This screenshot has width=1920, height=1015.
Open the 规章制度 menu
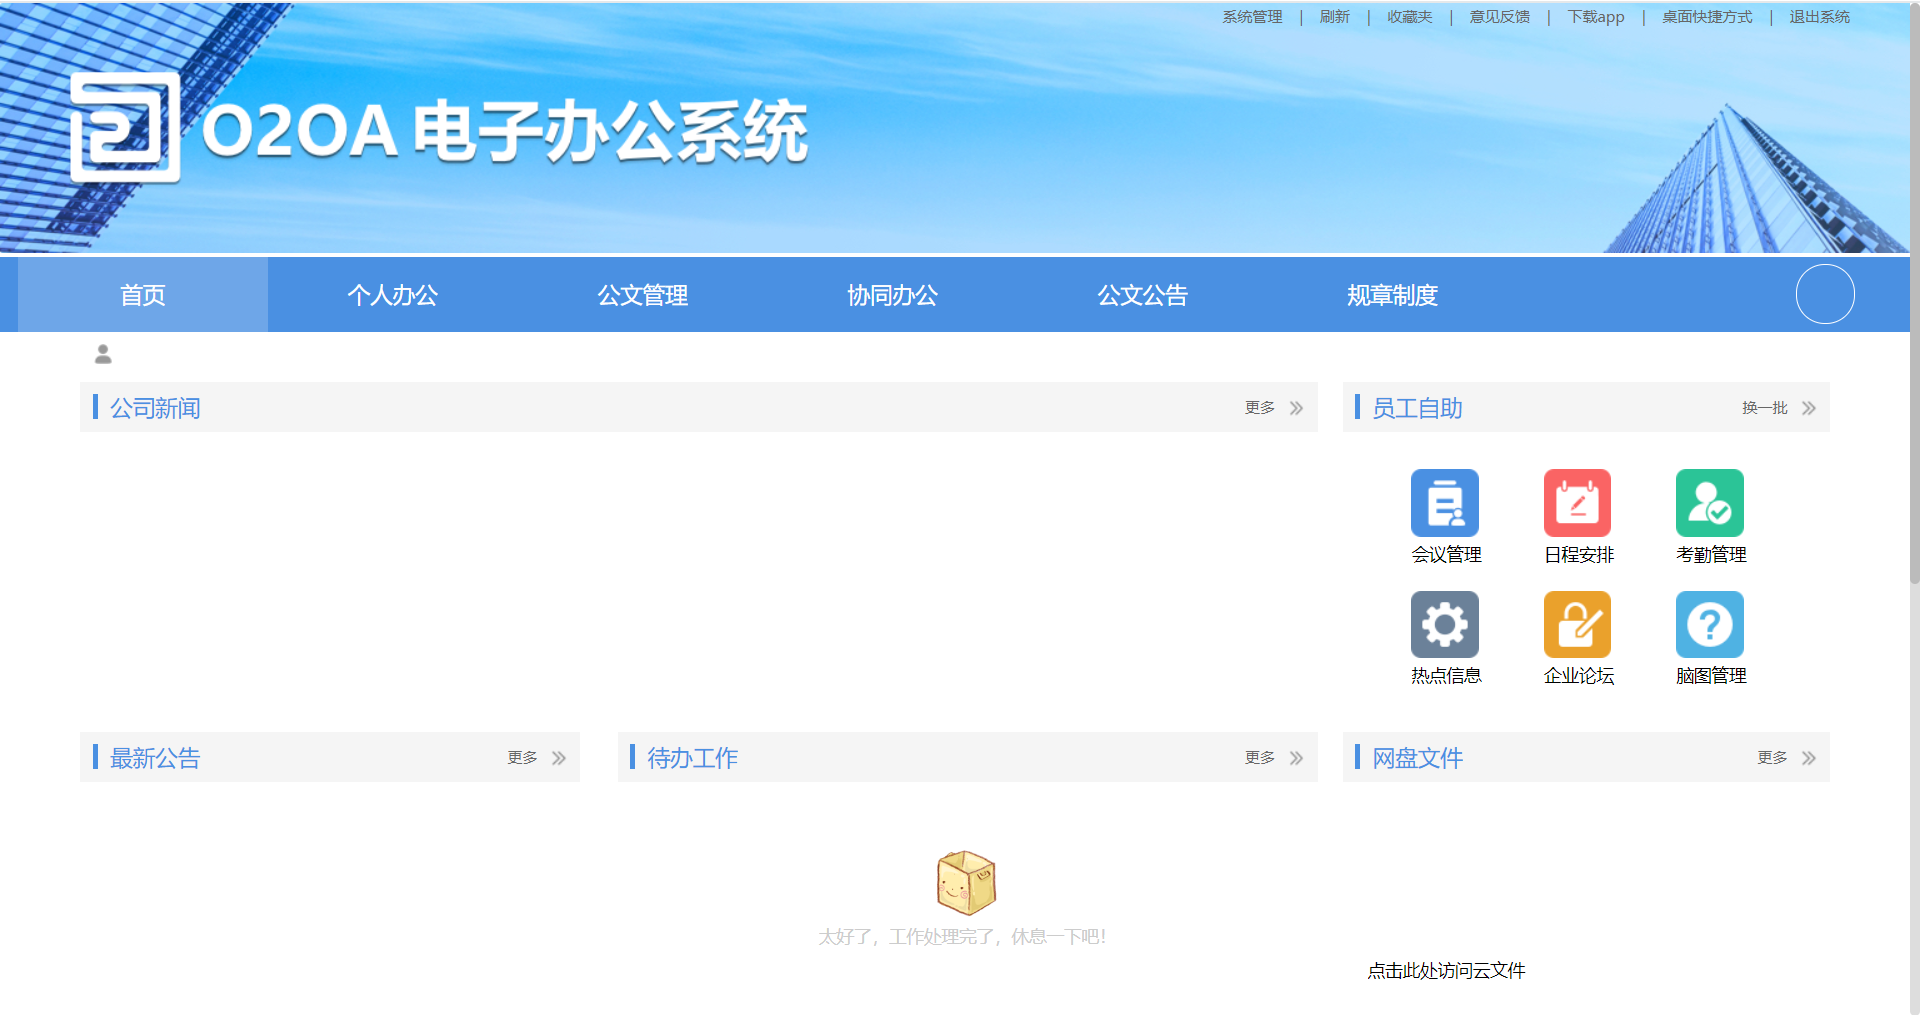pyautogui.click(x=1393, y=295)
